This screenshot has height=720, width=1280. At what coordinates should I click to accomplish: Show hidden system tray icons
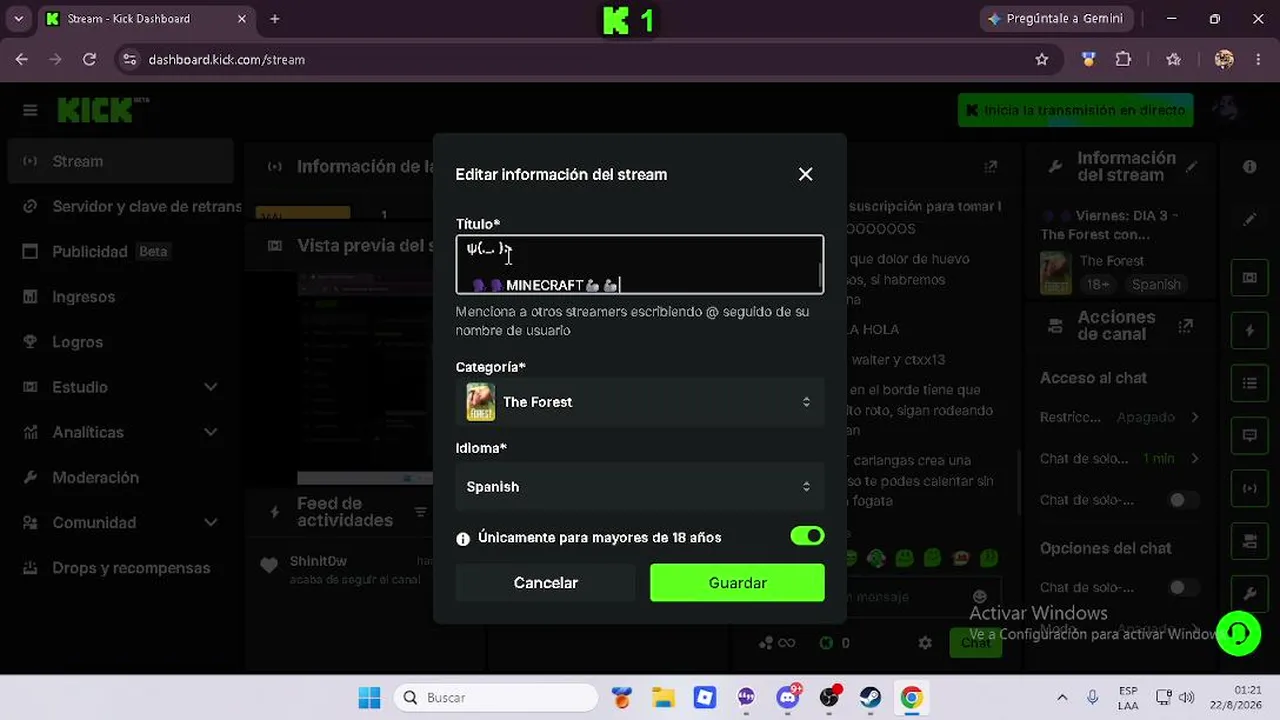[x=1062, y=698]
